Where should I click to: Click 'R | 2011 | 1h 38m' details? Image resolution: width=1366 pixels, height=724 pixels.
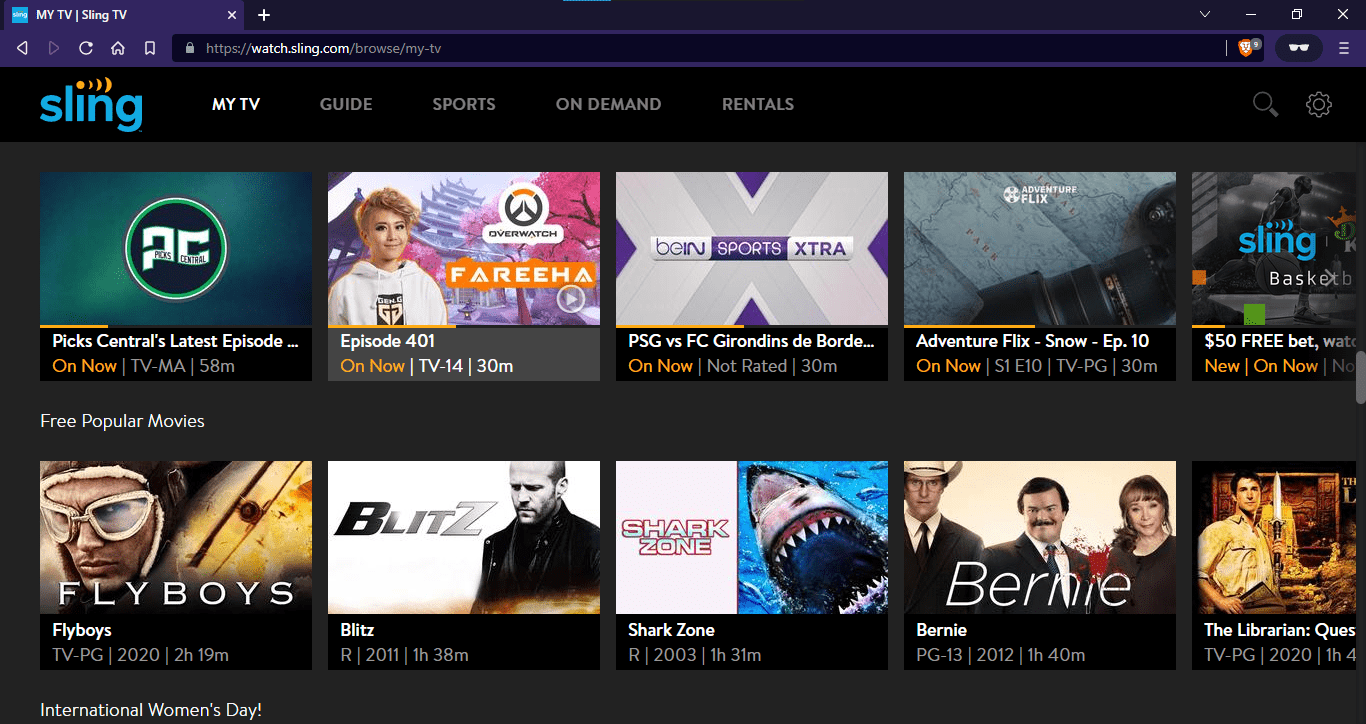[x=404, y=655]
